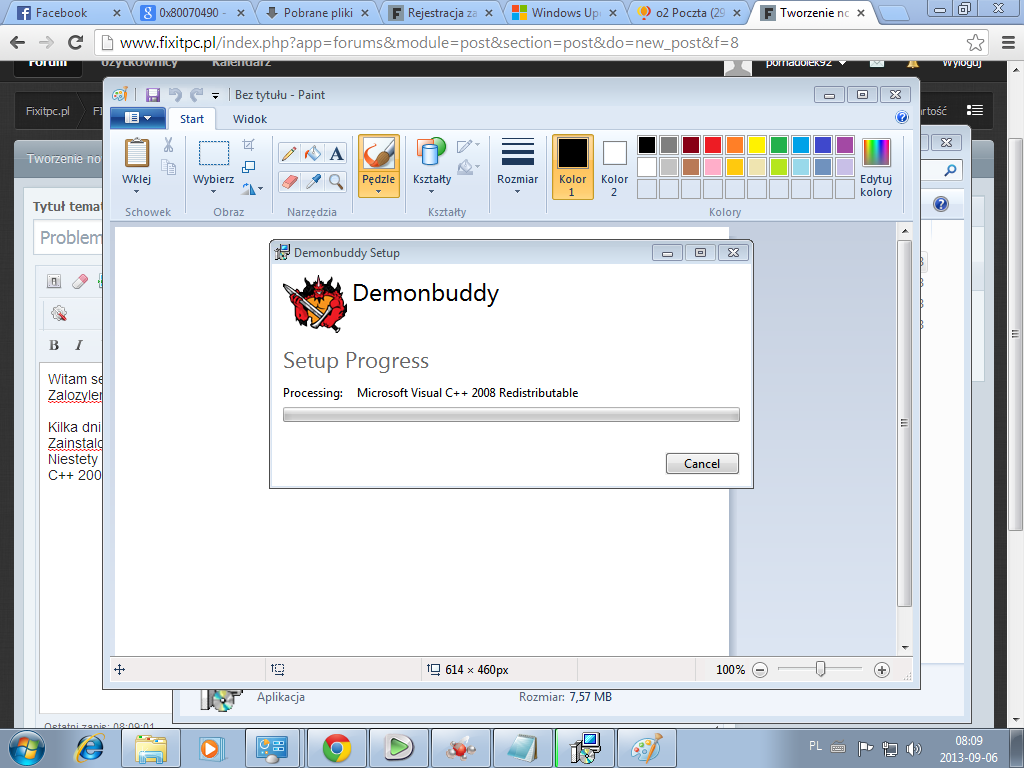
Task: Open the PL language indicator in the tray
Action: [x=815, y=746]
